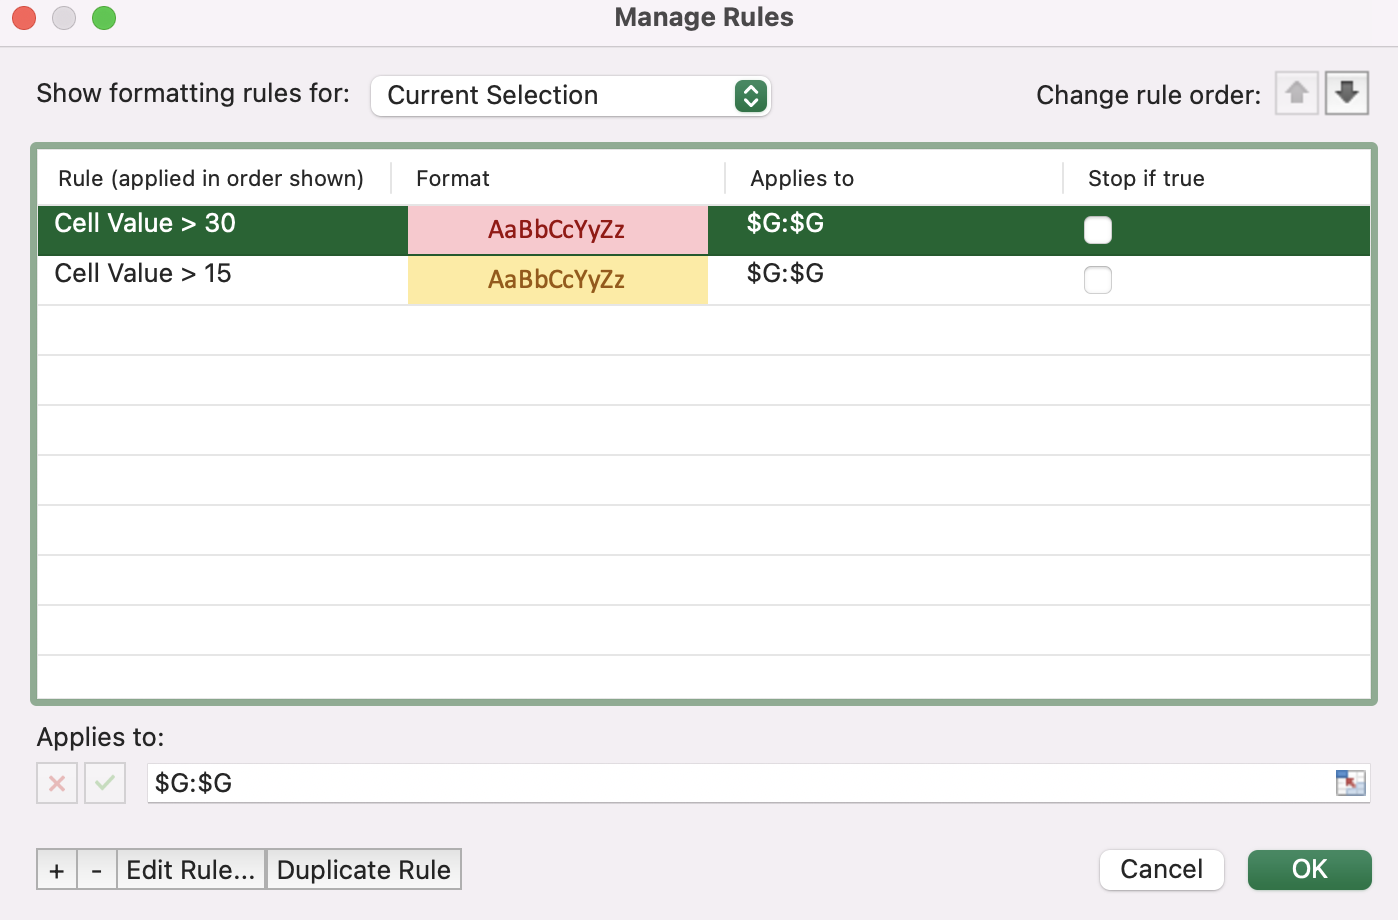Viewport: 1398px width, 920px height.
Task: Click the red X cancel entry icon
Action: [57, 783]
